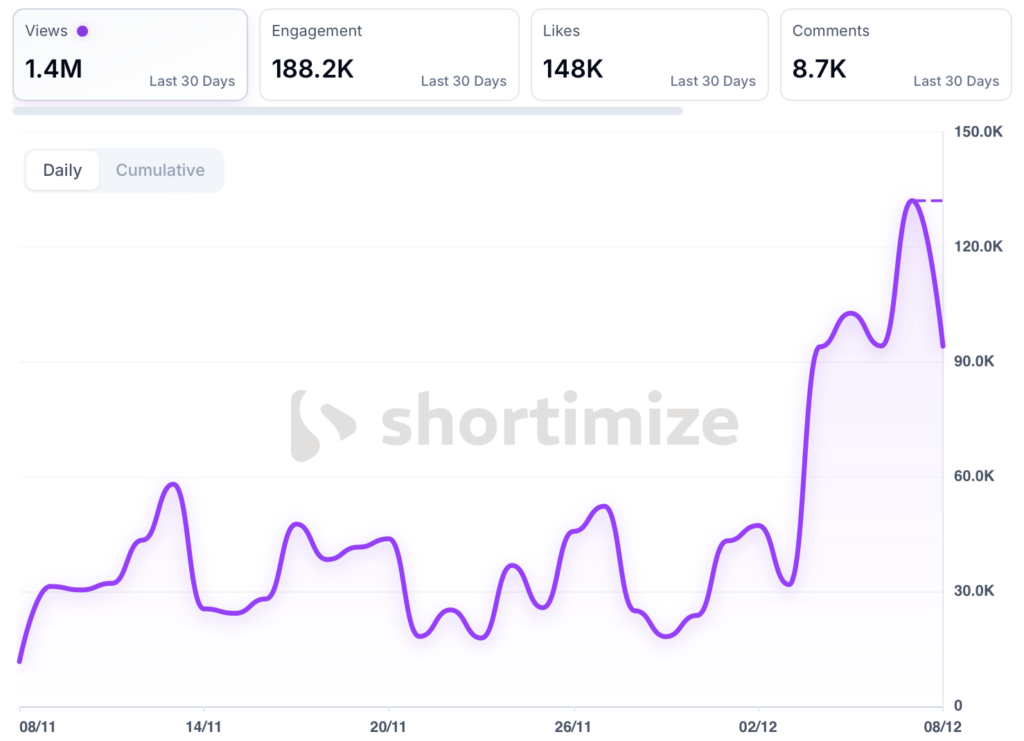Click "Last 30 Days" in Engagement card
The height and width of the screenshot is (741, 1024).
tap(463, 81)
